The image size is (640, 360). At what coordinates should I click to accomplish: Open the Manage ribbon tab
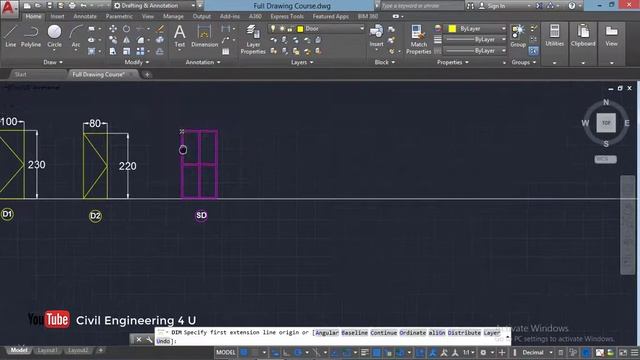pyautogui.click(x=173, y=16)
